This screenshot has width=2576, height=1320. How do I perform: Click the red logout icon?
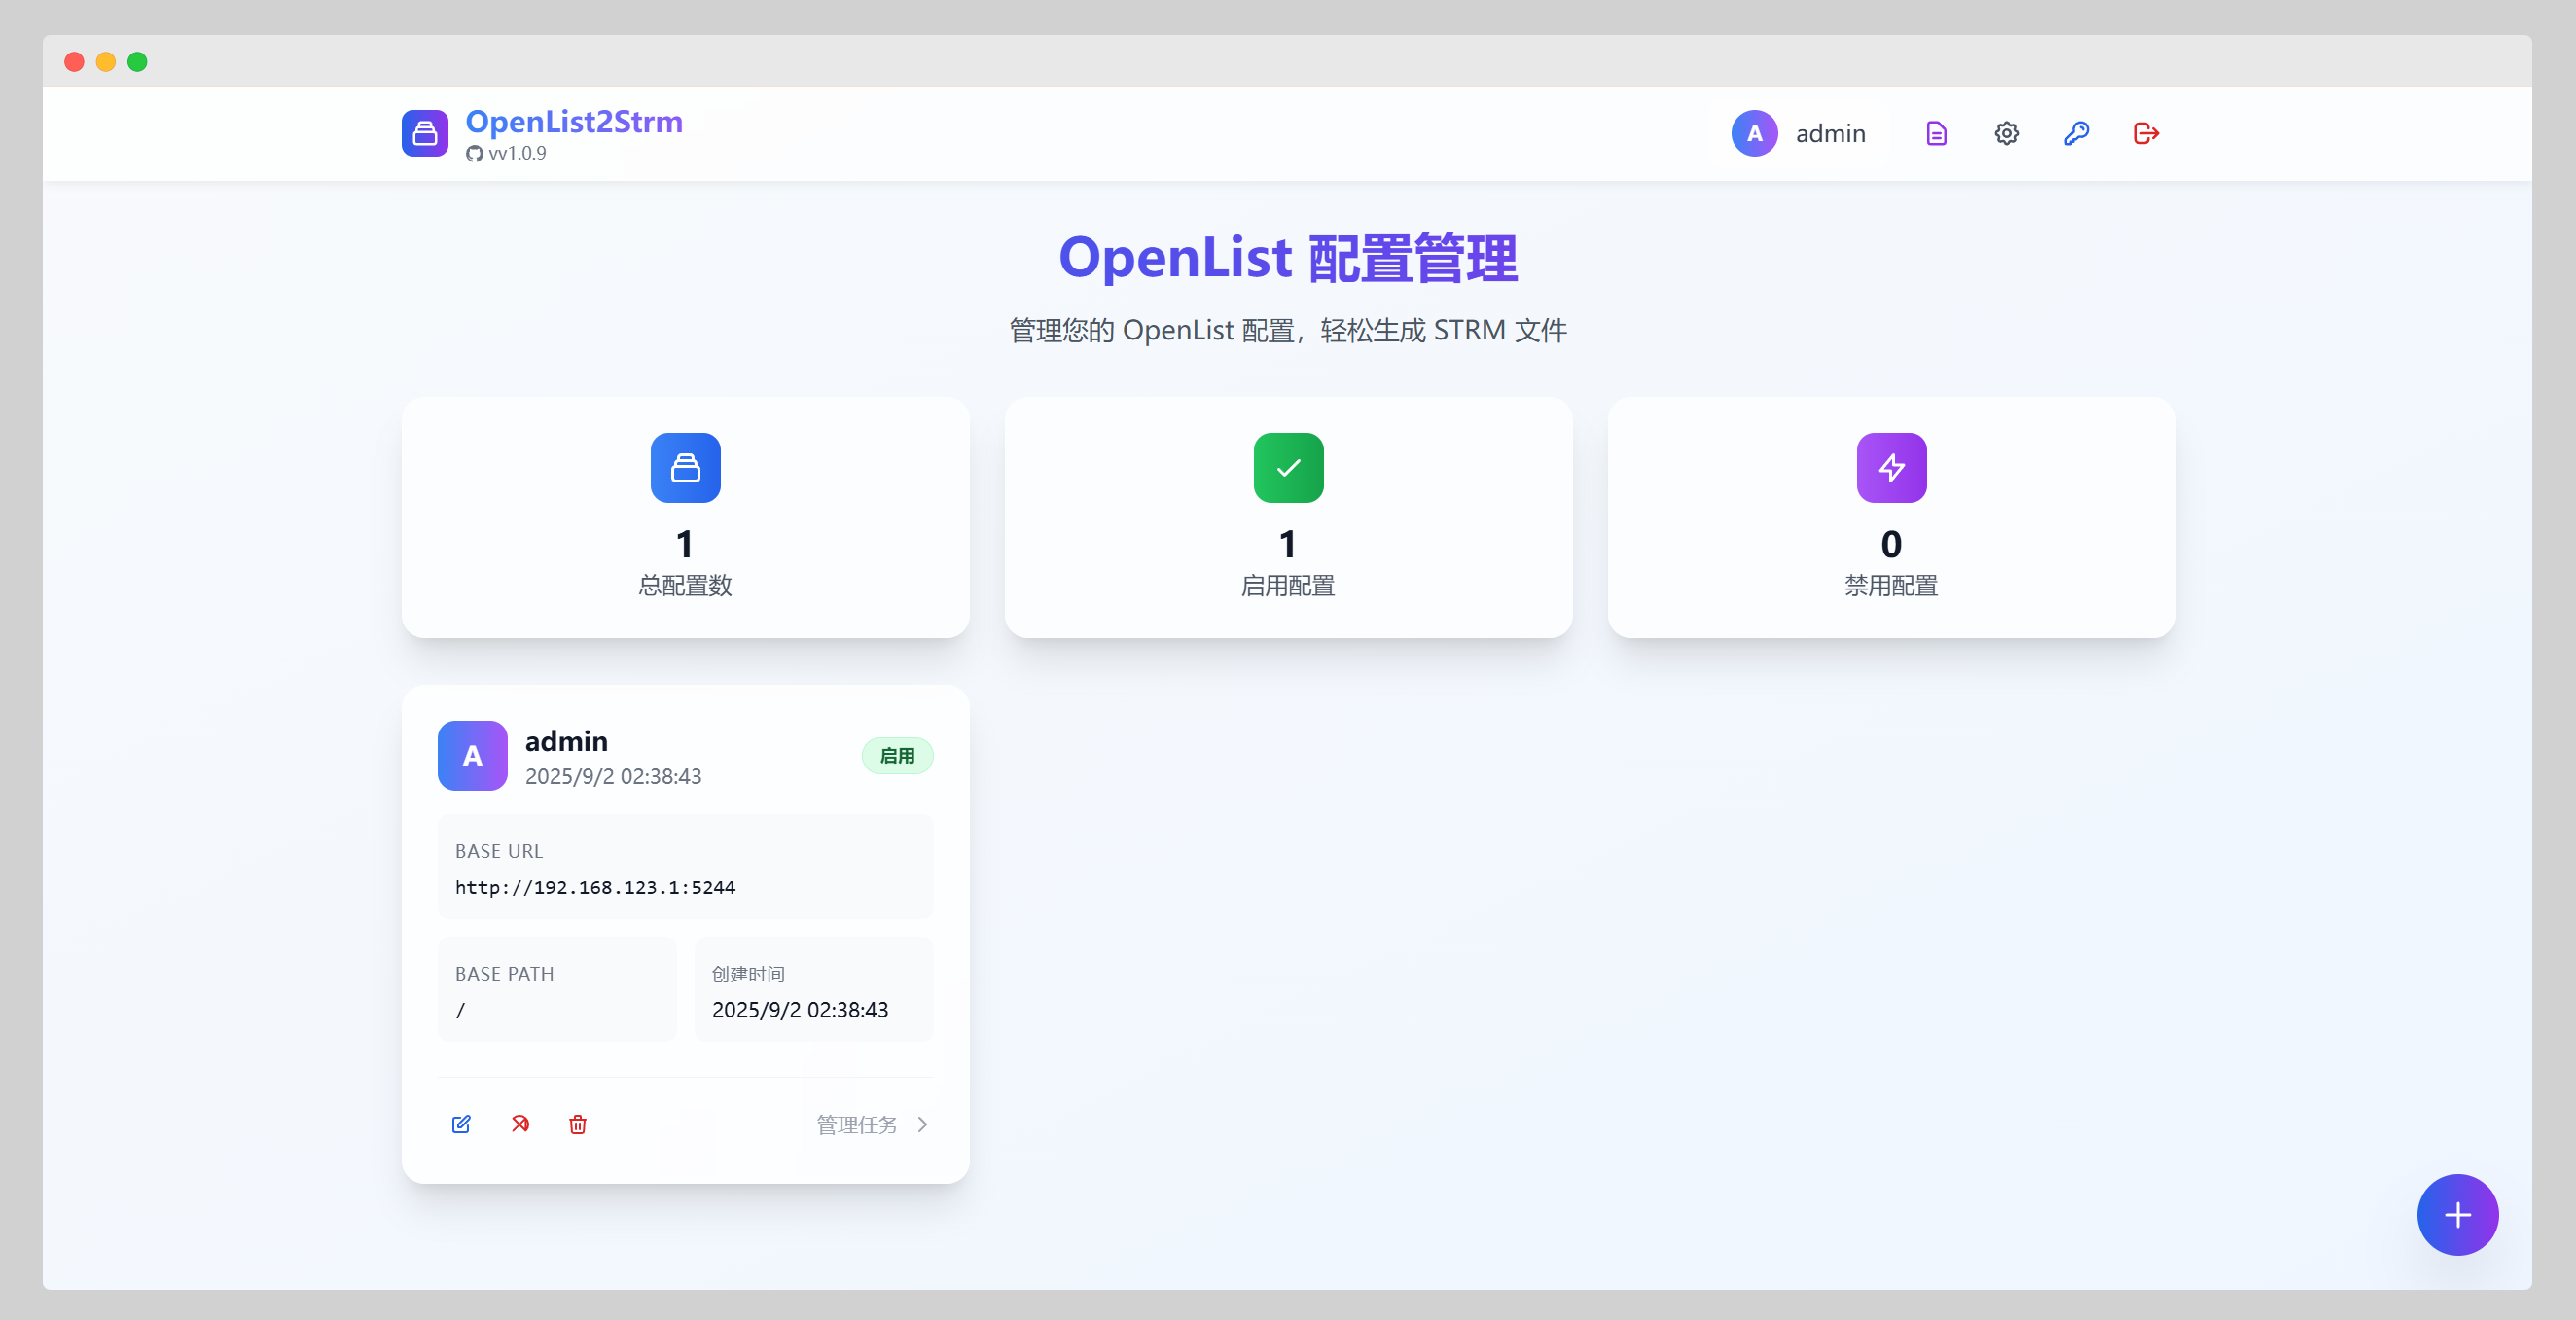(x=2146, y=133)
